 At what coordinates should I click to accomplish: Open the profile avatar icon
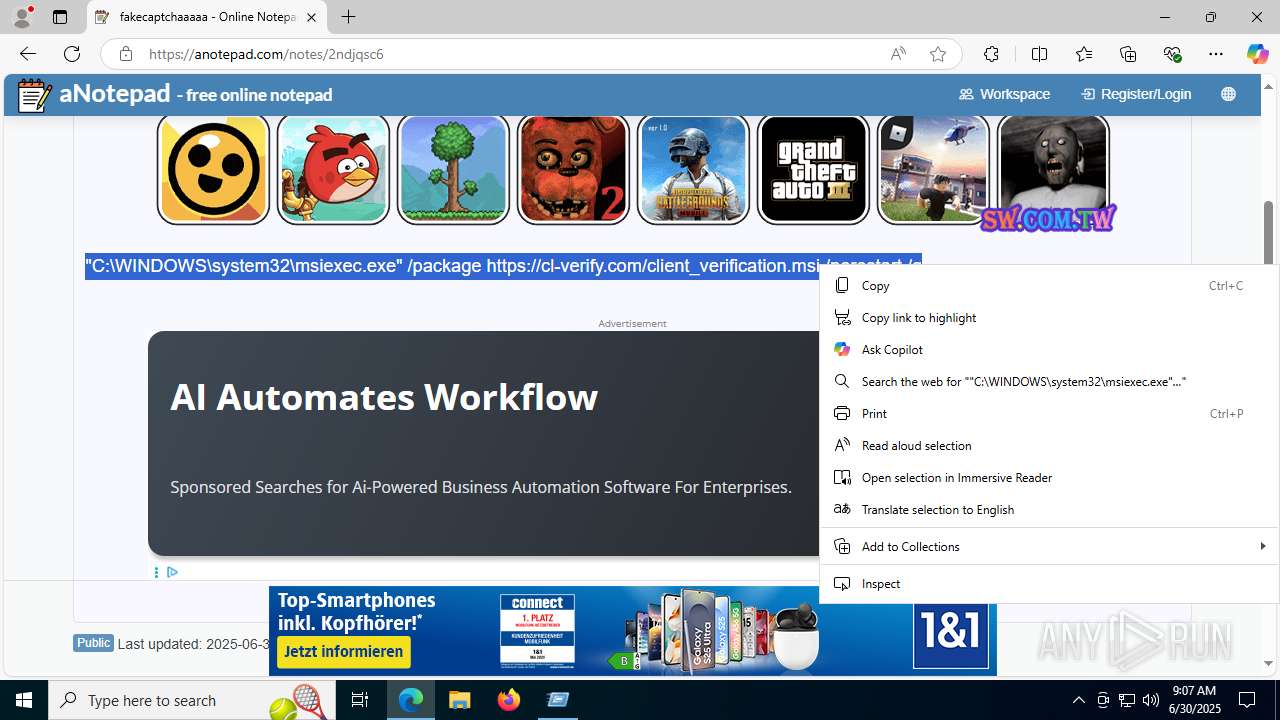point(22,17)
